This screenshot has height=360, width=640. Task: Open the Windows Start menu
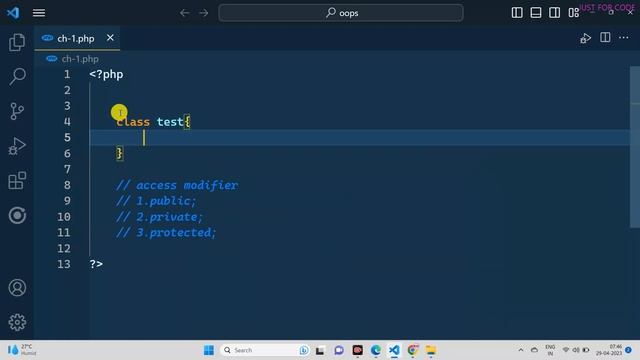coord(209,350)
